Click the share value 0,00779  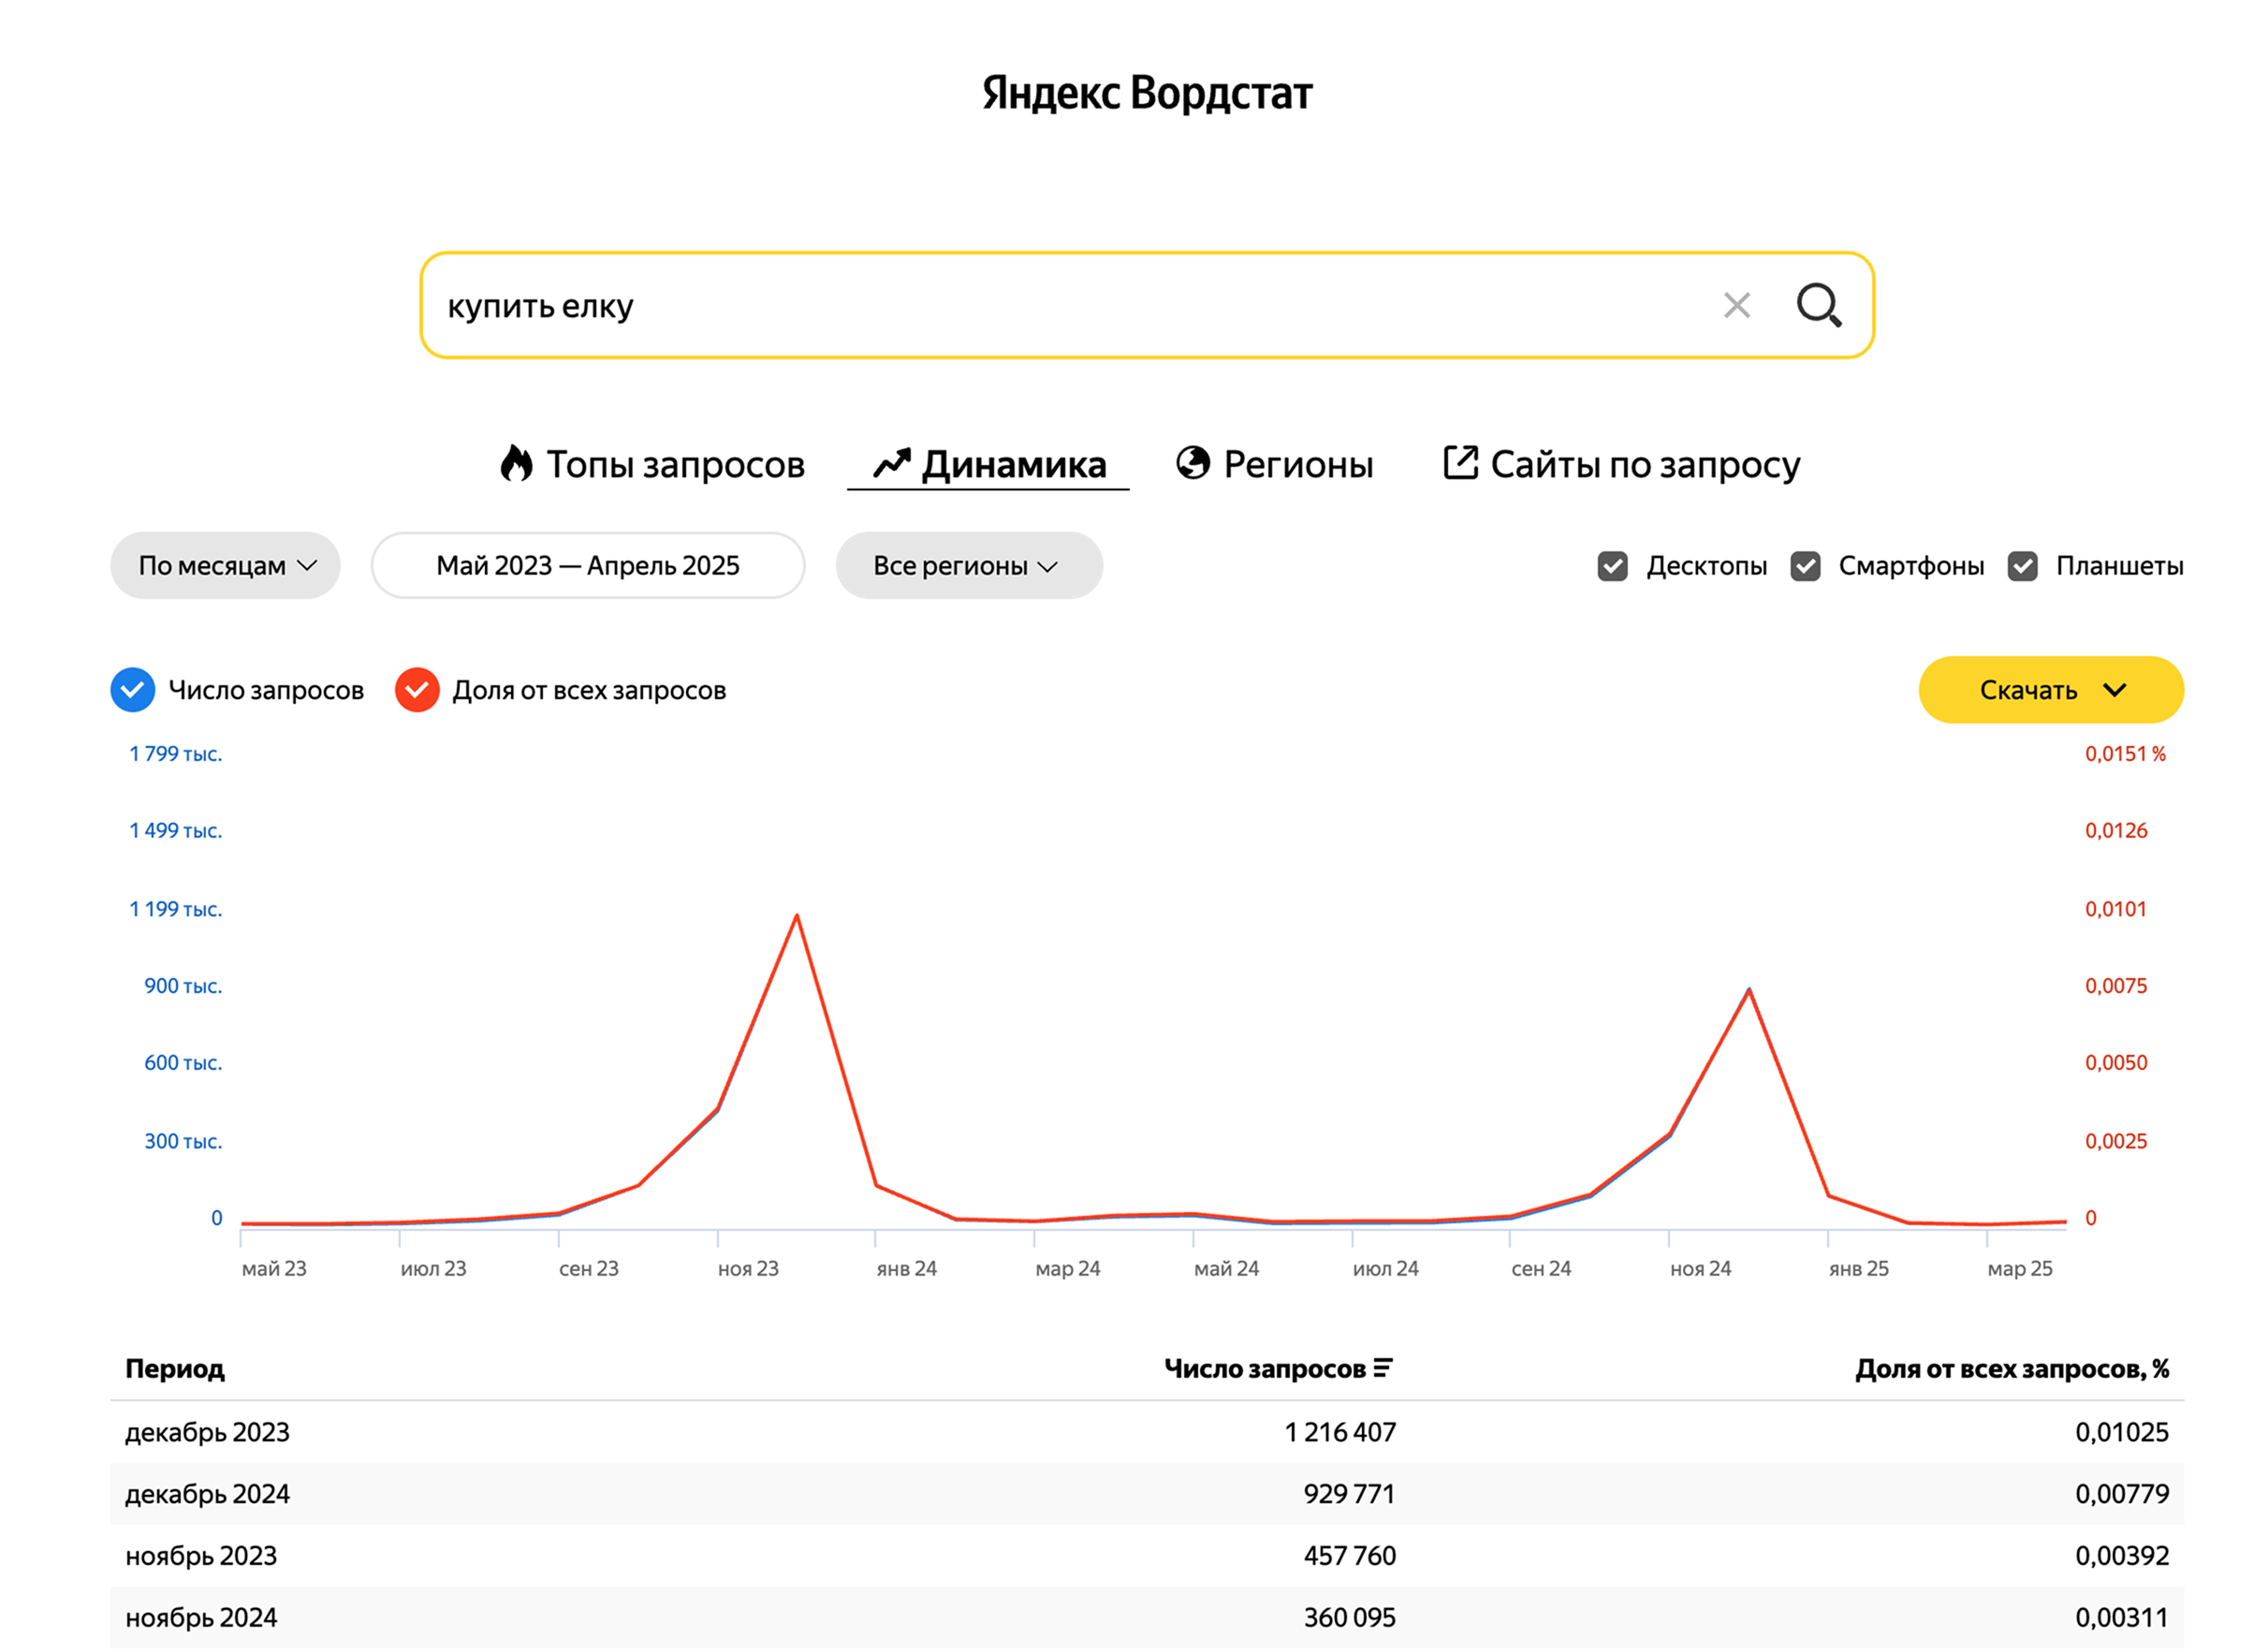click(2122, 1495)
